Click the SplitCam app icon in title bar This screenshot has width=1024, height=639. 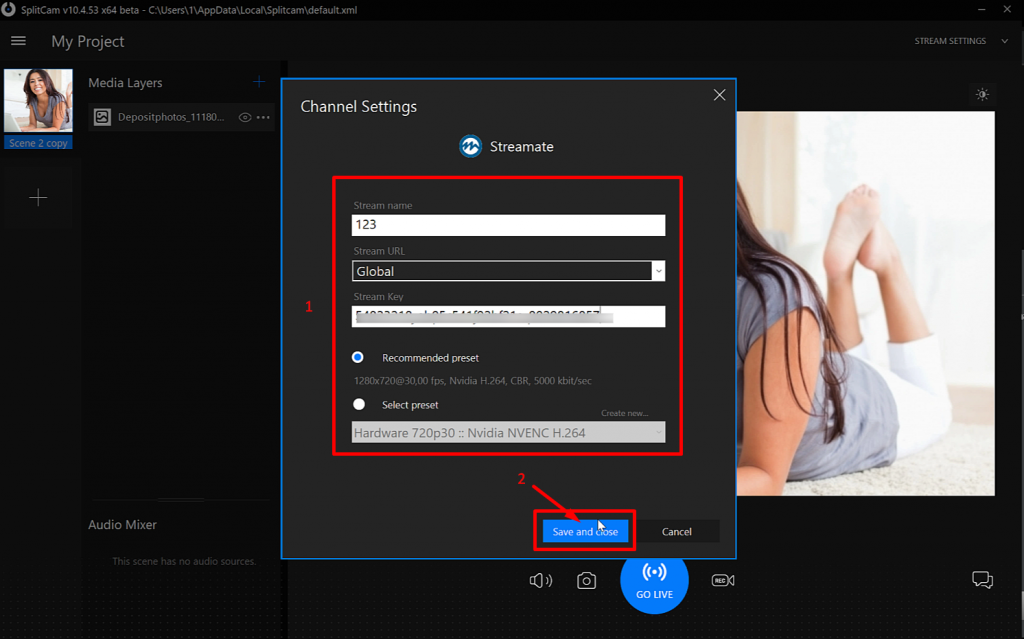click(x=8, y=9)
